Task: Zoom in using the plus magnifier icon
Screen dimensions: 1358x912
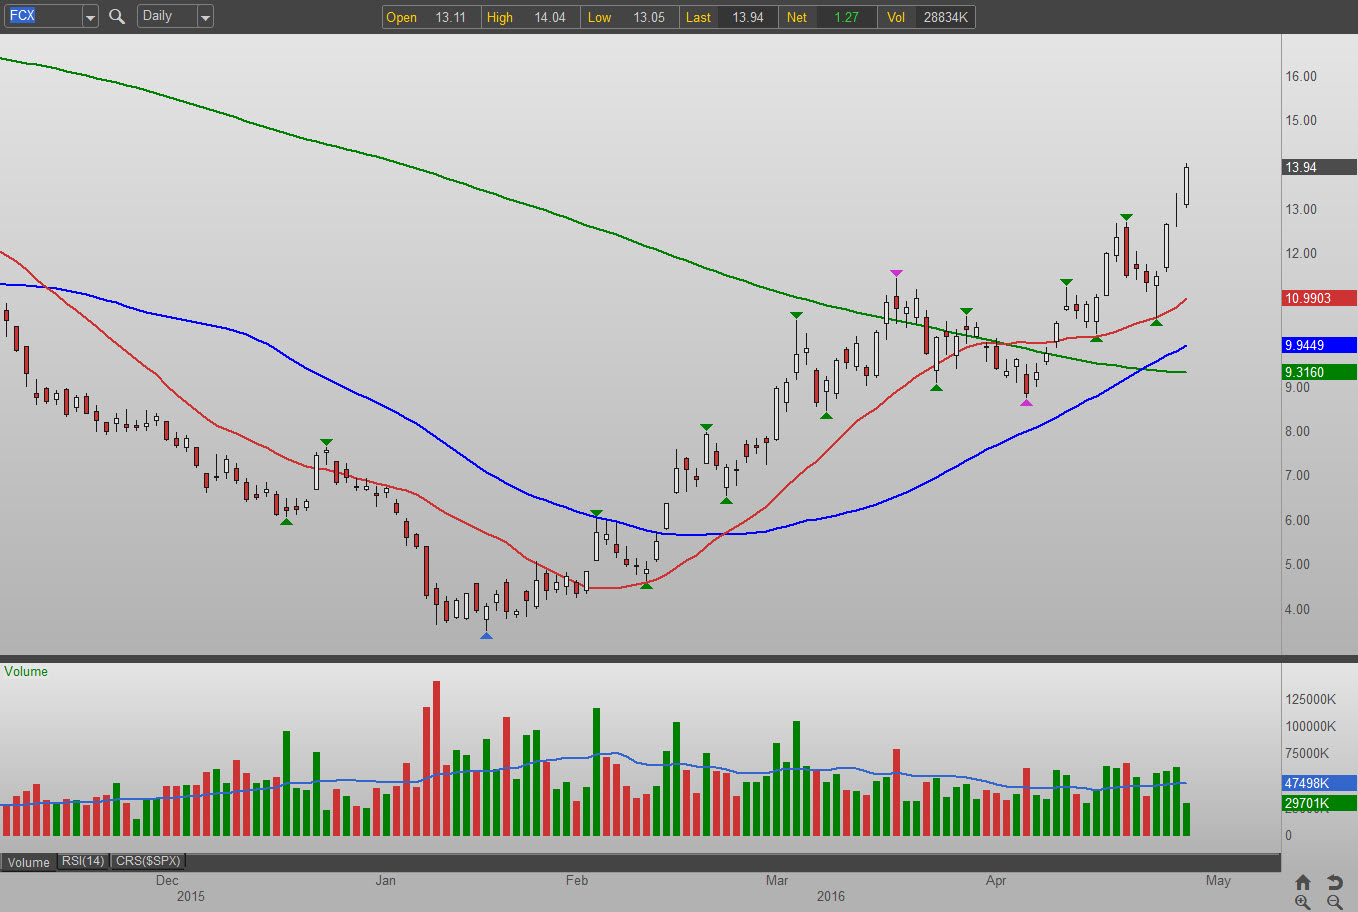Action: (1302, 902)
